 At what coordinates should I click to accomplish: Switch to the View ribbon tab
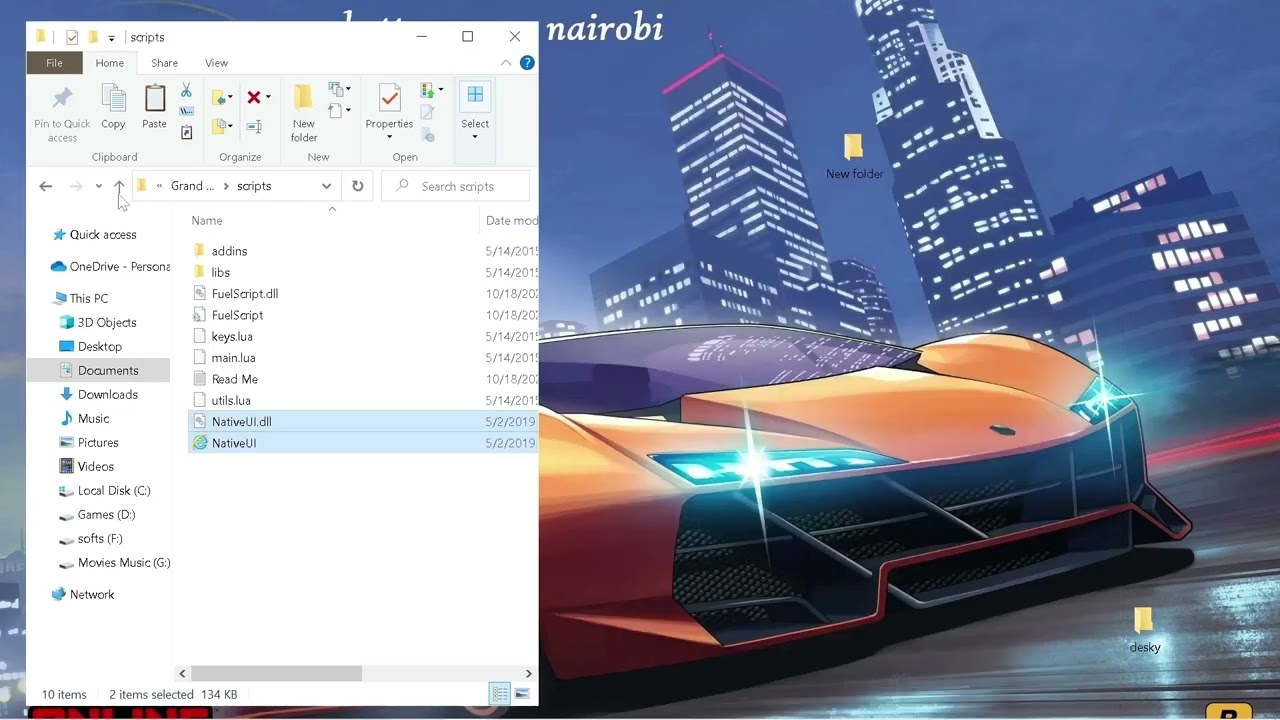216,63
